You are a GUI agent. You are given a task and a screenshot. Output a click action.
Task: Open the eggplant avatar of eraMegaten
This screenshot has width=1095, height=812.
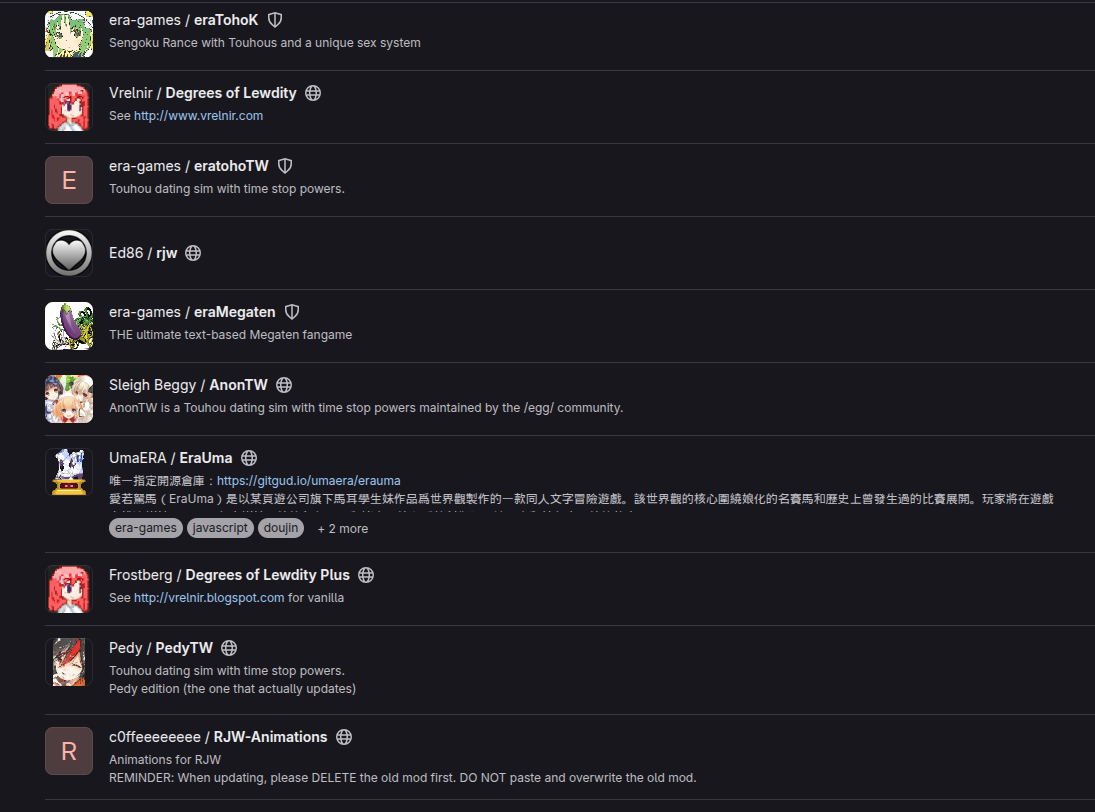point(69,326)
